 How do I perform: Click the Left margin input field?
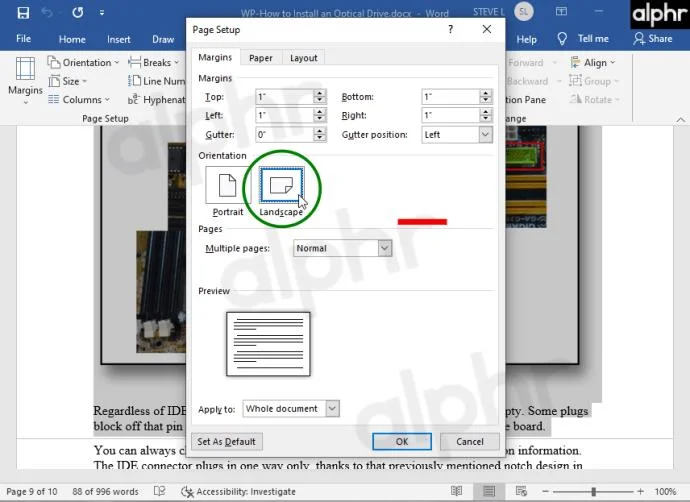pyautogui.click(x=284, y=115)
